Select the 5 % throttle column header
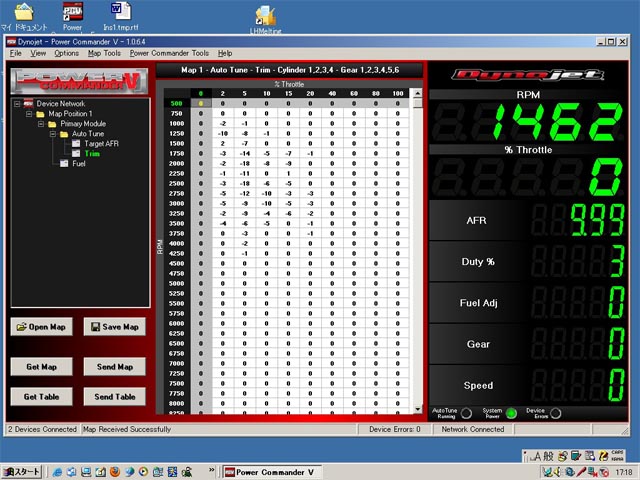Screen dimensions: 640x480 [x=244, y=93]
